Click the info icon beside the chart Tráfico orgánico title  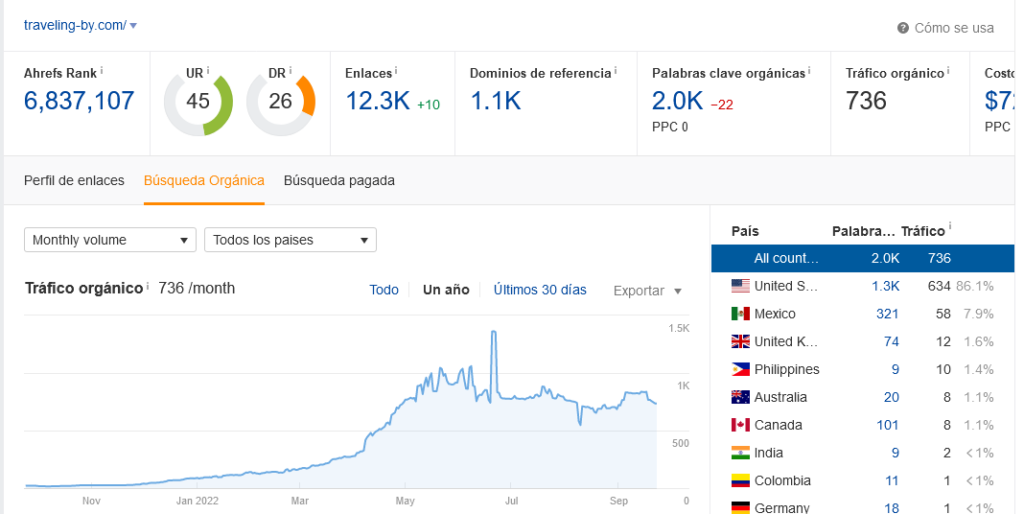pos(148,285)
